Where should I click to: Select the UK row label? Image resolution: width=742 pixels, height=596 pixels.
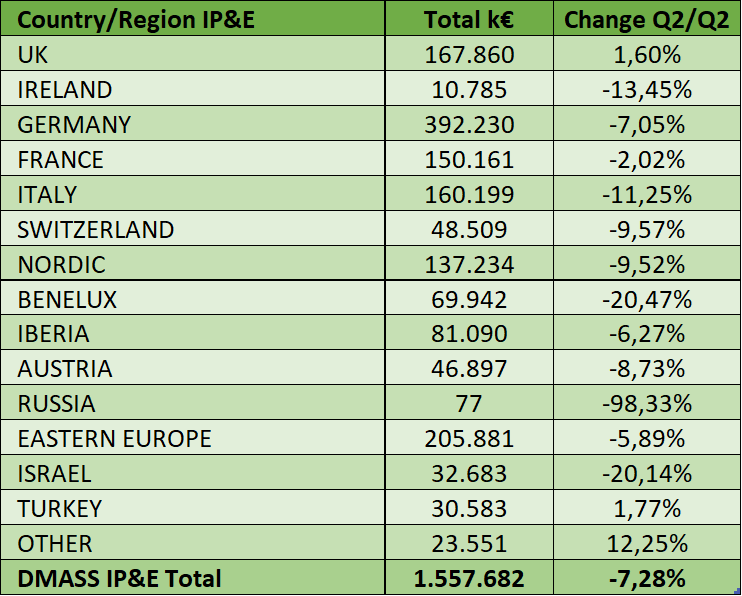tap(33, 55)
